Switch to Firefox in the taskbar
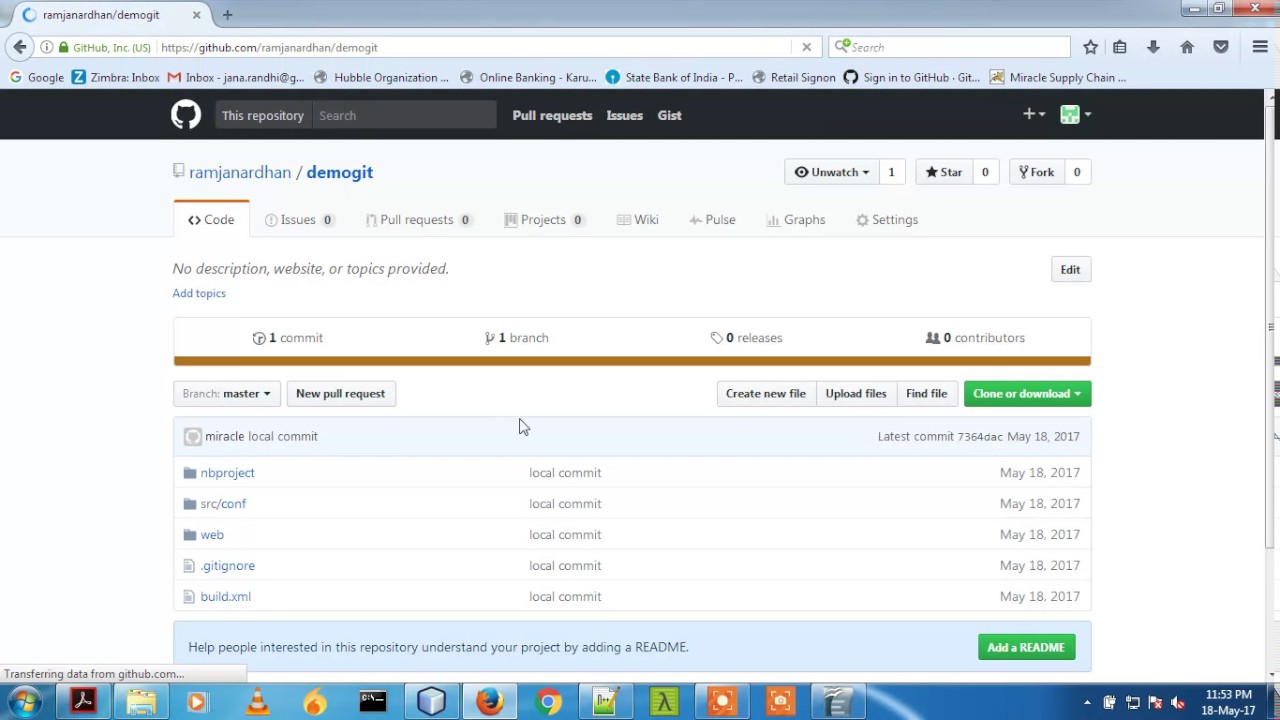 [x=489, y=702]
